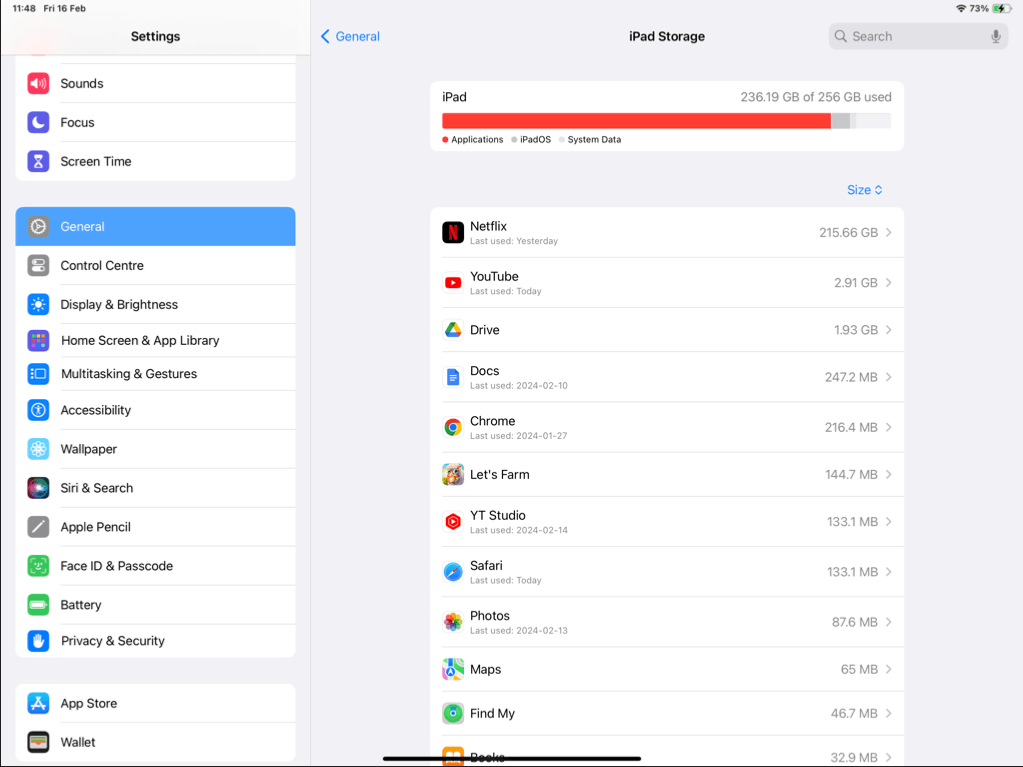Tap the 65 MB Maps size value

tap(859, 669)
